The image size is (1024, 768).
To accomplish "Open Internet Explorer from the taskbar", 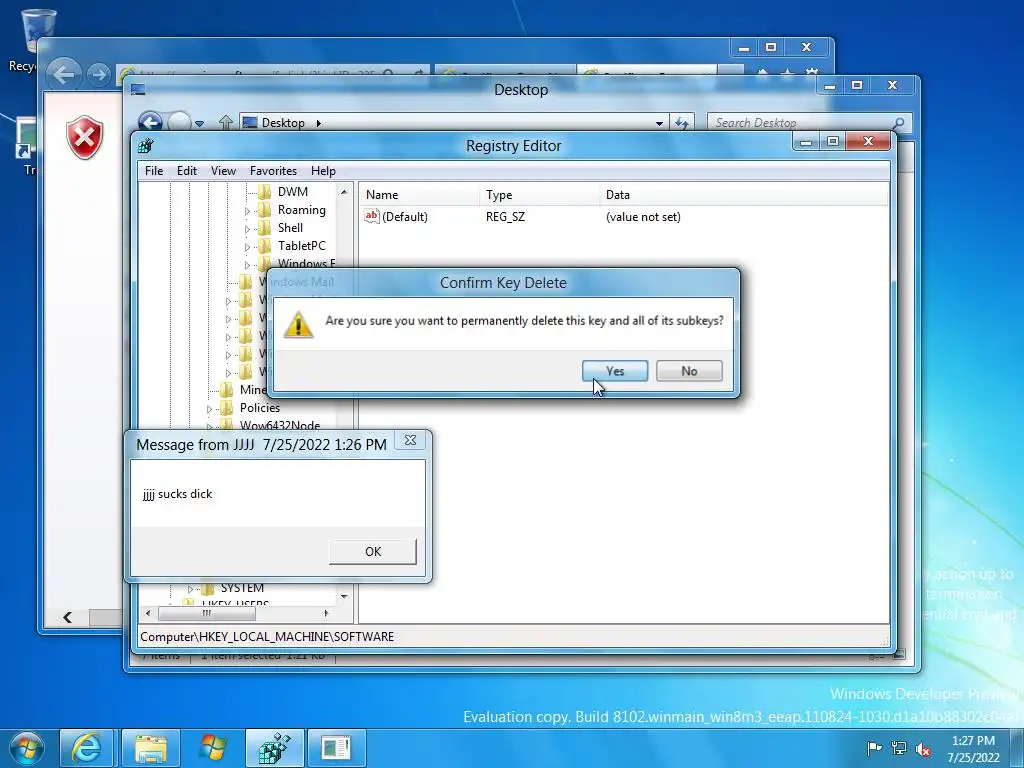I will 86,748.
